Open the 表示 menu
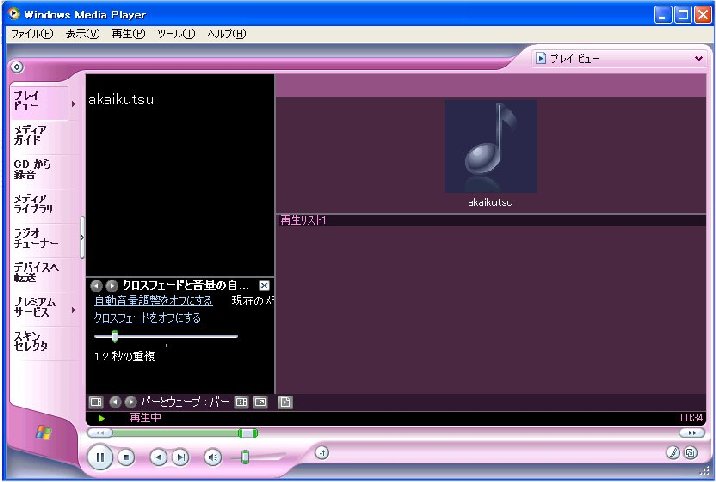 pyautogui.click(x=83, y=34)
